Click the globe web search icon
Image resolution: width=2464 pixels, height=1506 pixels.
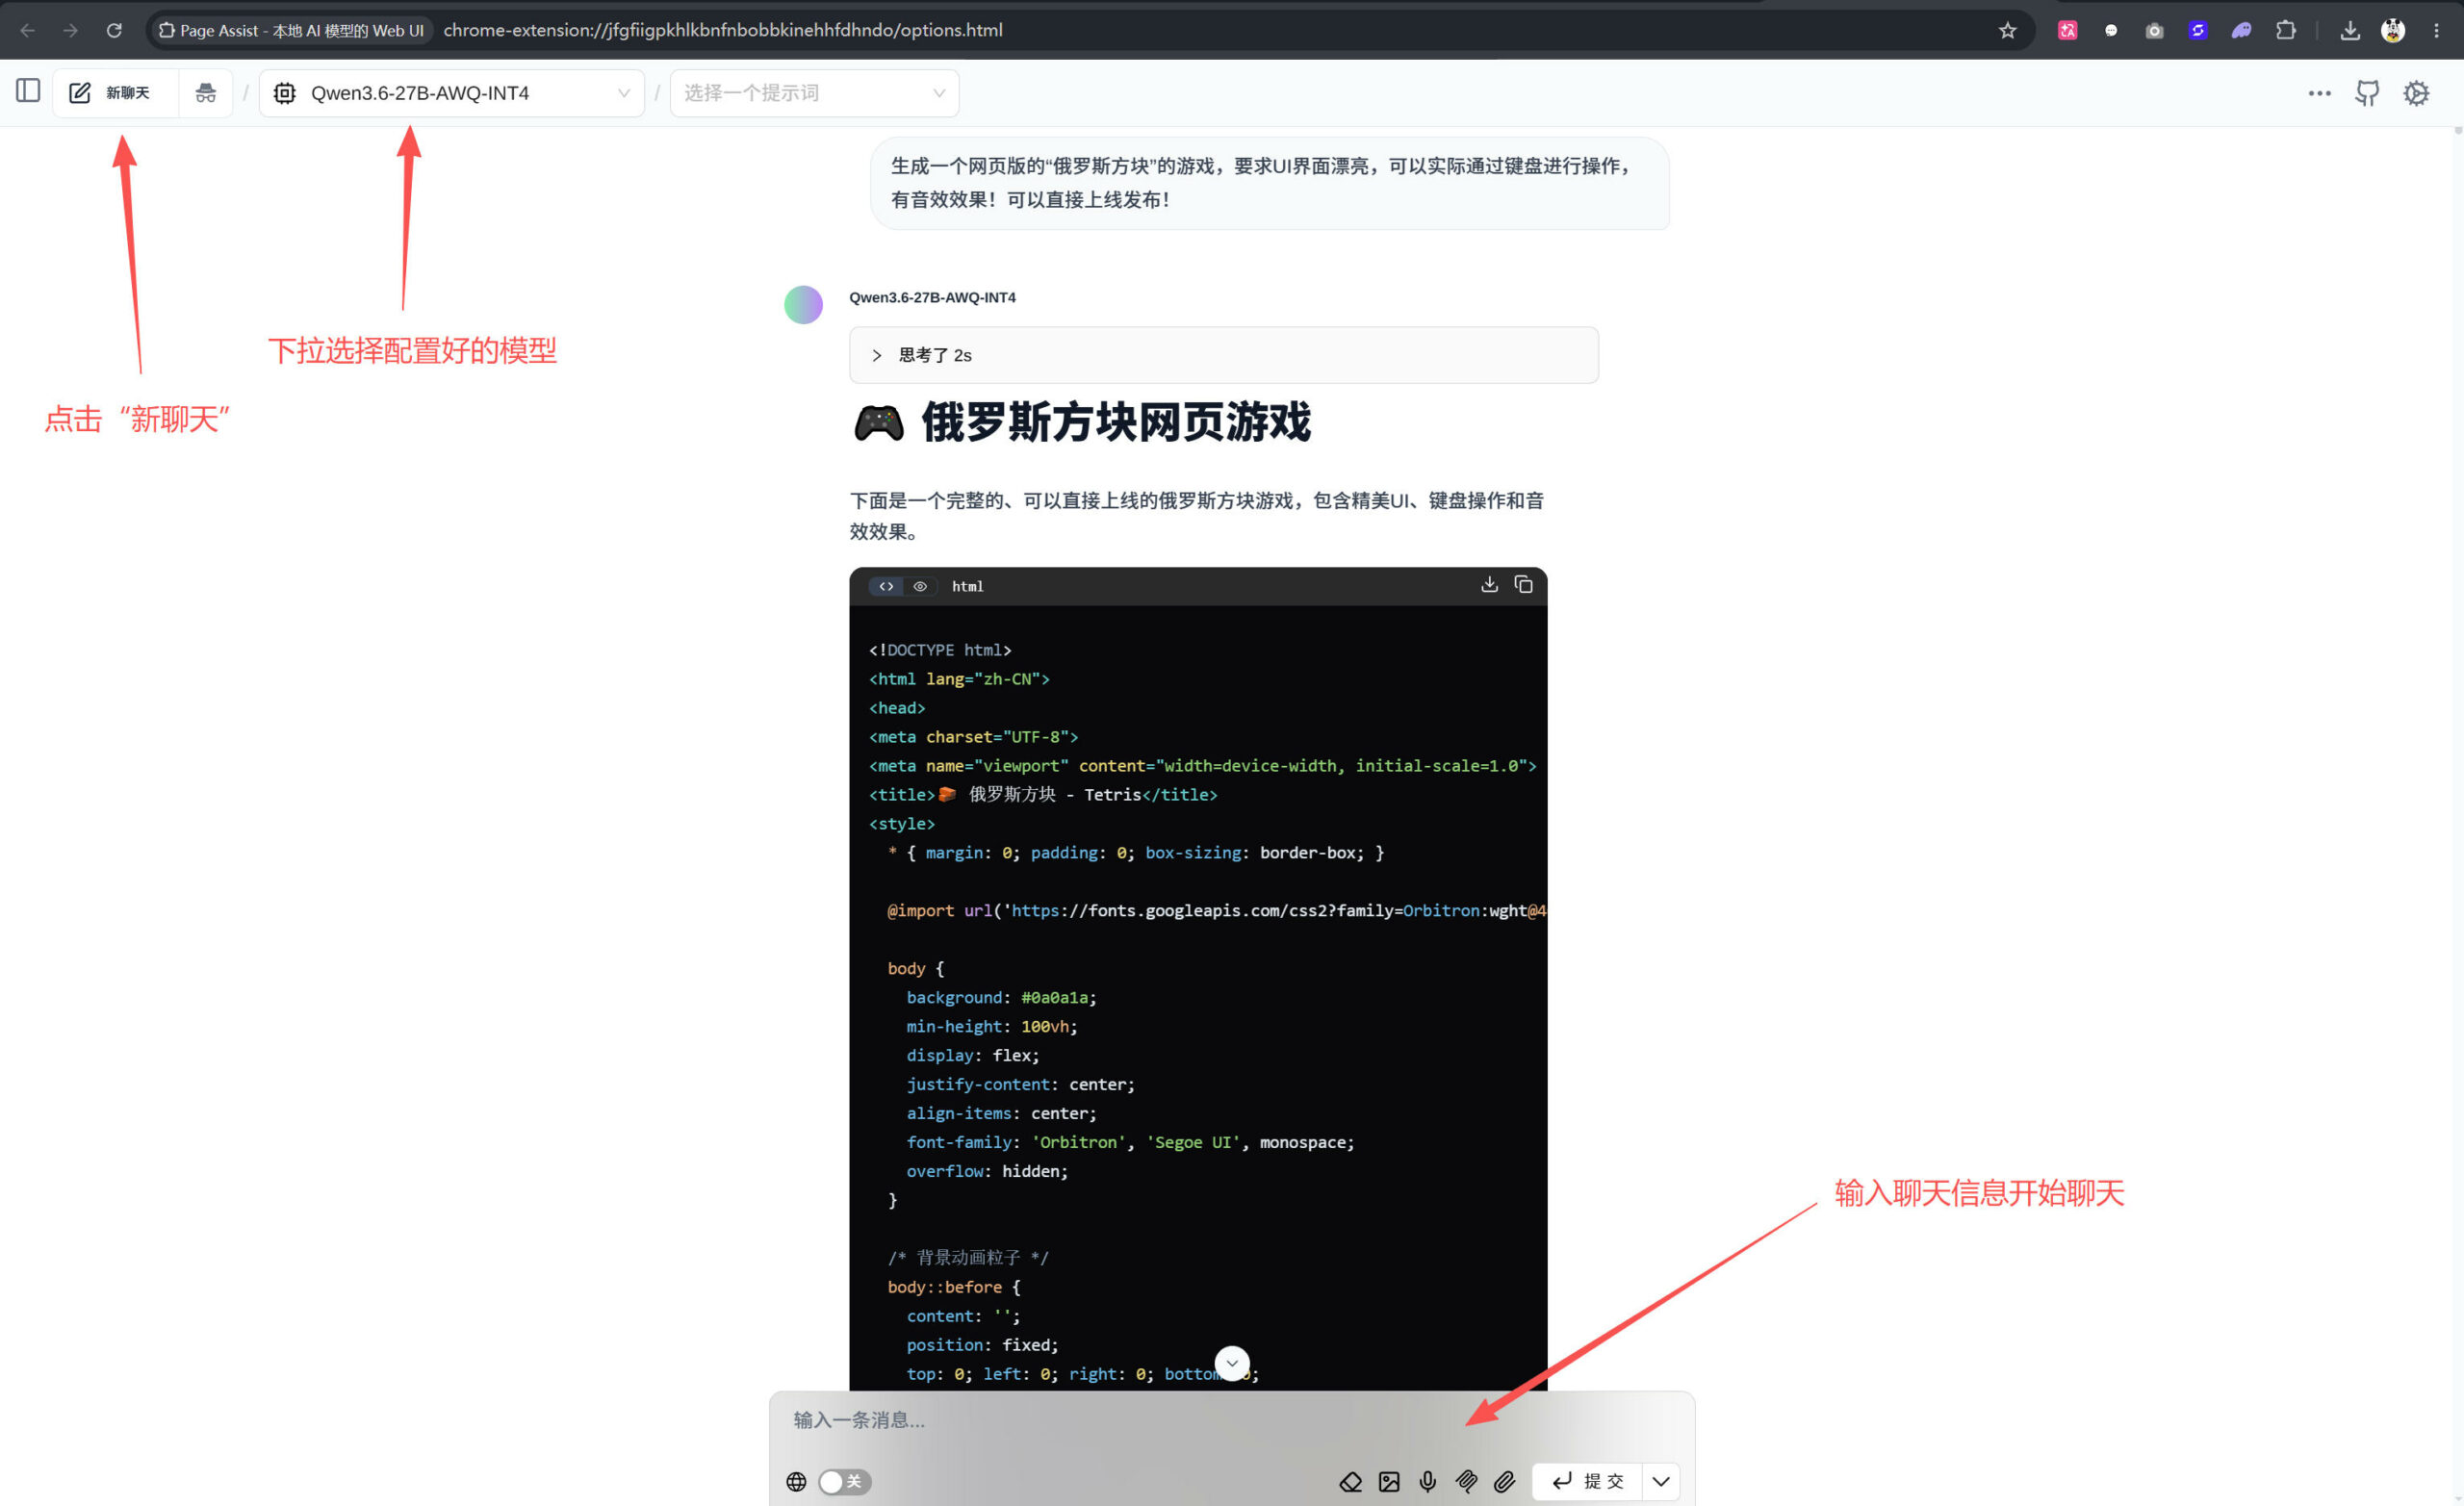click(x=796, y=1481)
